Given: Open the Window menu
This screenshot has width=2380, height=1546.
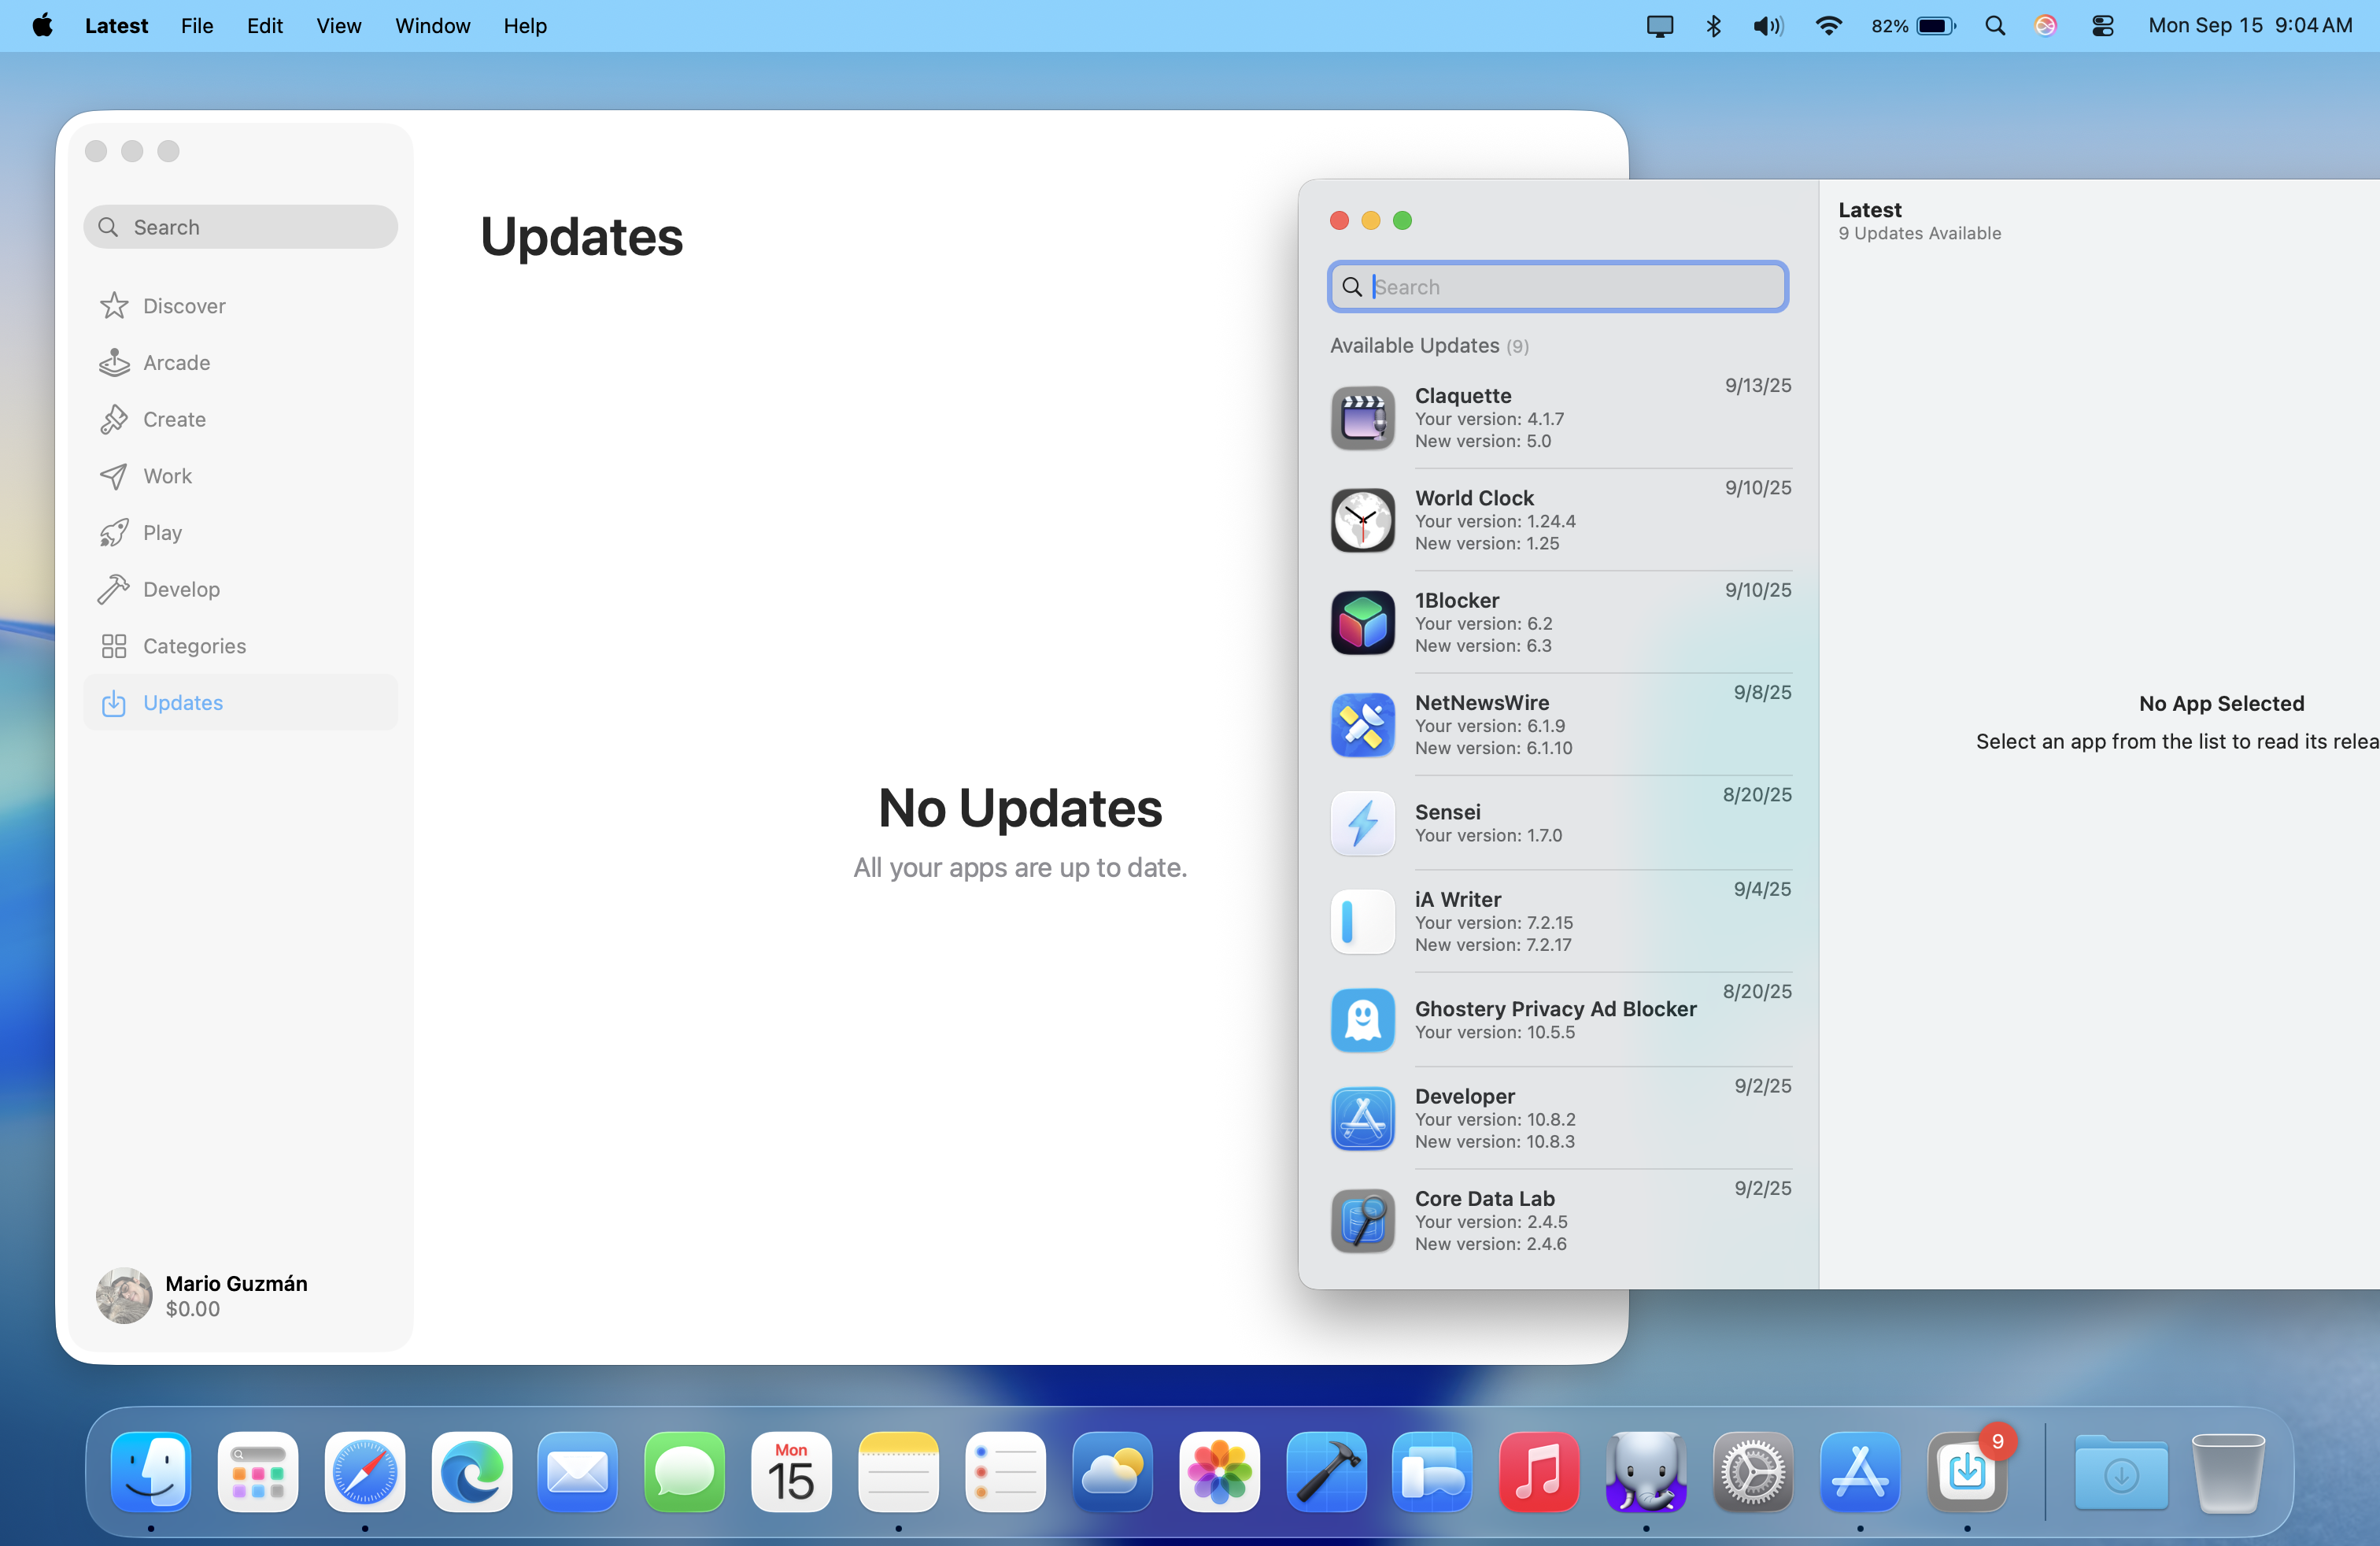Looking at the screenshot, I should [432, 26].
